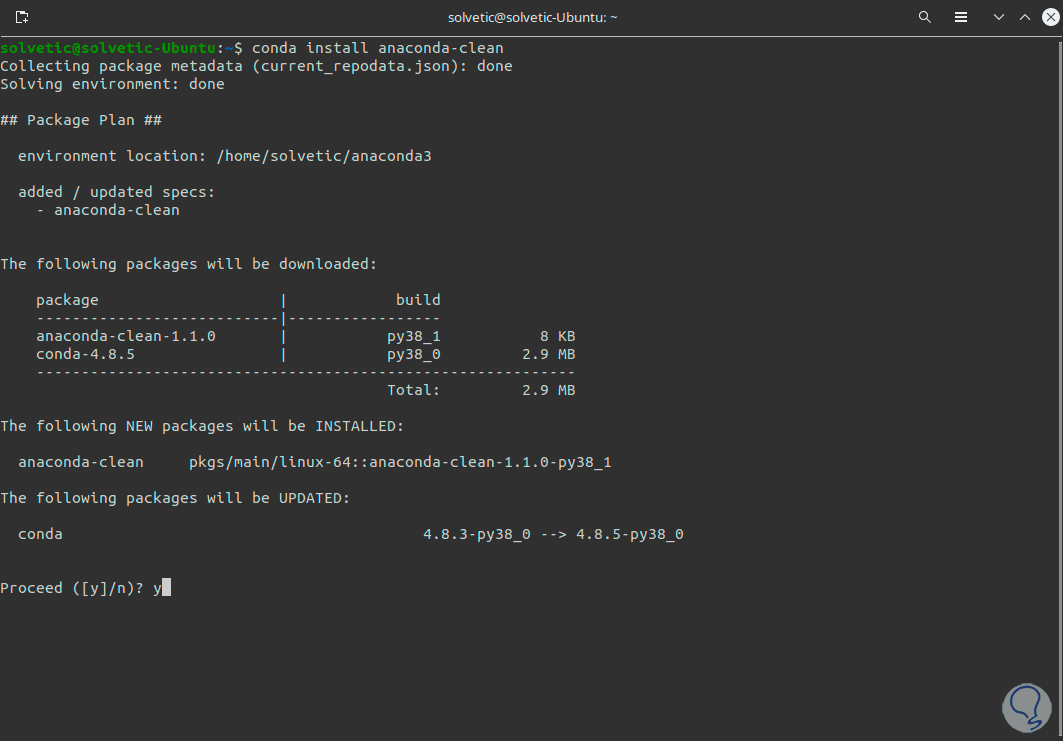Viewport: 1063px width, 741px height.
Task: Click the 4.8.5-py38_0 updated version text
Action: (x=629, y=534)
